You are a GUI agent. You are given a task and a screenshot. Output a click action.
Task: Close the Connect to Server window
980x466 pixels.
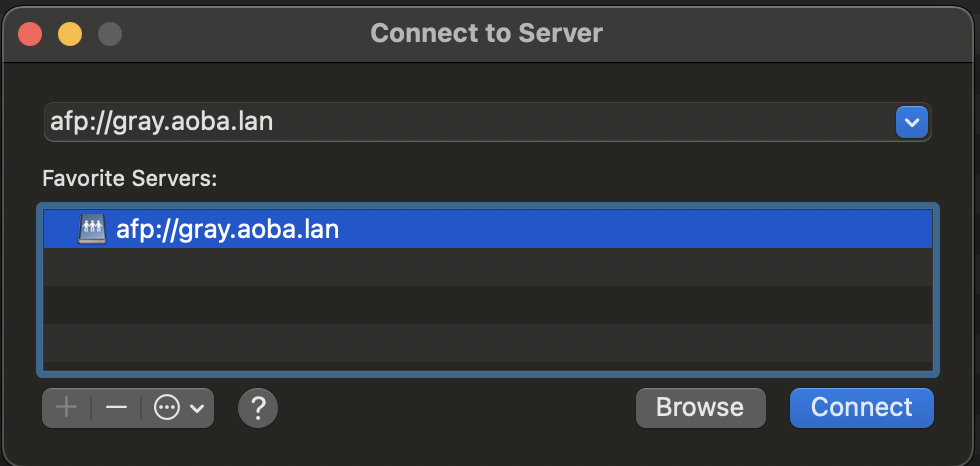(30, 34)
